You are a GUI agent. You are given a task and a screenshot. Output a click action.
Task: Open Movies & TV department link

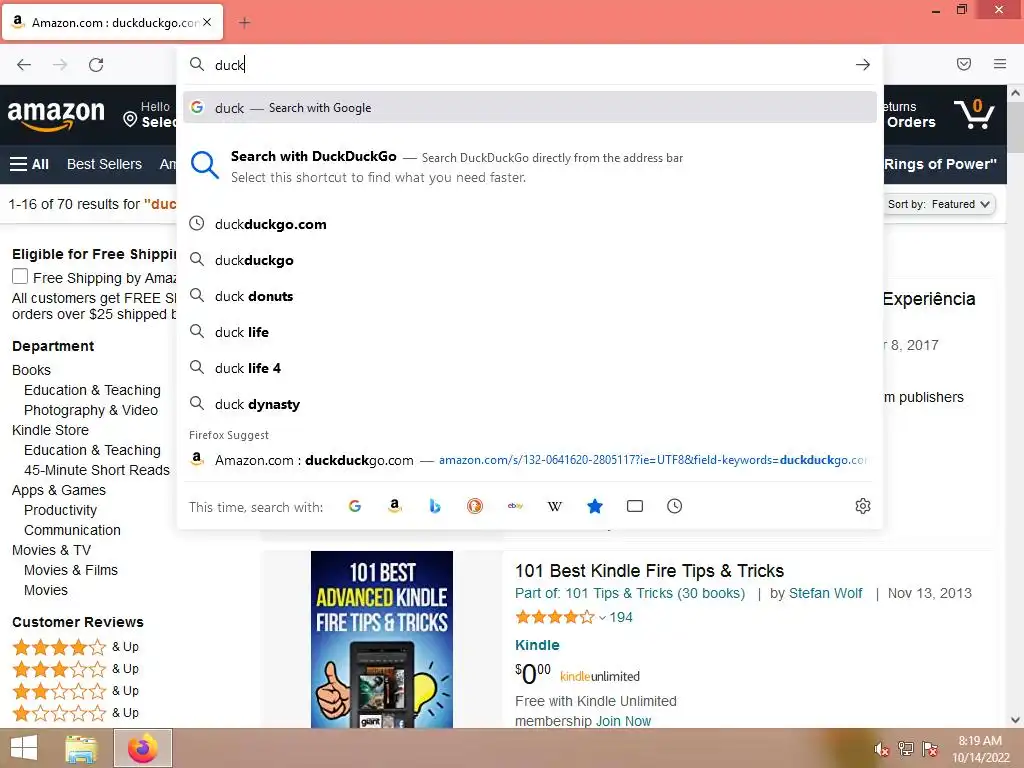(x=52, y=551)
